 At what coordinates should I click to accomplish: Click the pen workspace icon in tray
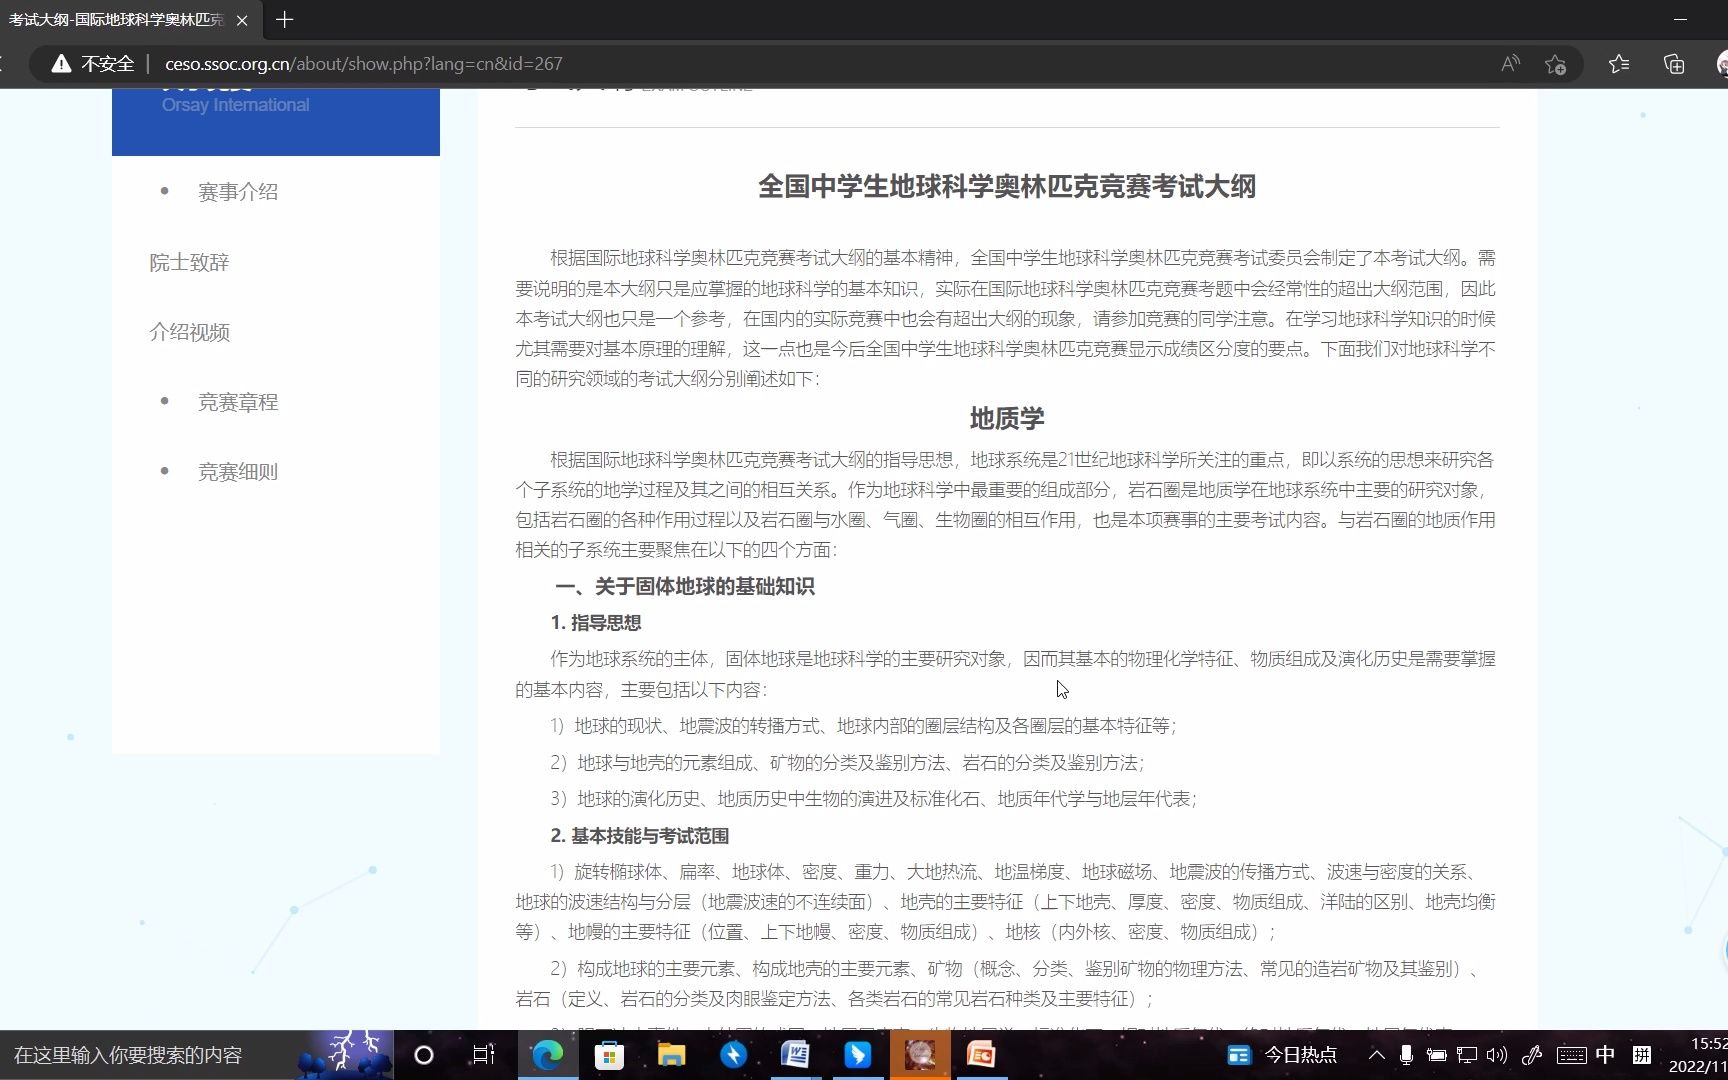coord(1532,1055)
